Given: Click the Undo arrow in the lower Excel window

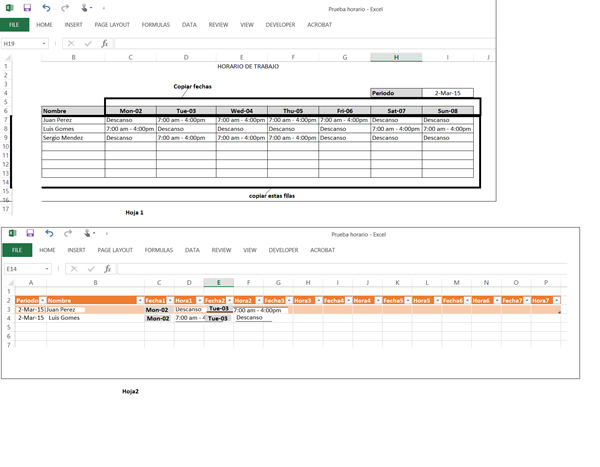Looking at the screenshot, I should pos(49,233).
